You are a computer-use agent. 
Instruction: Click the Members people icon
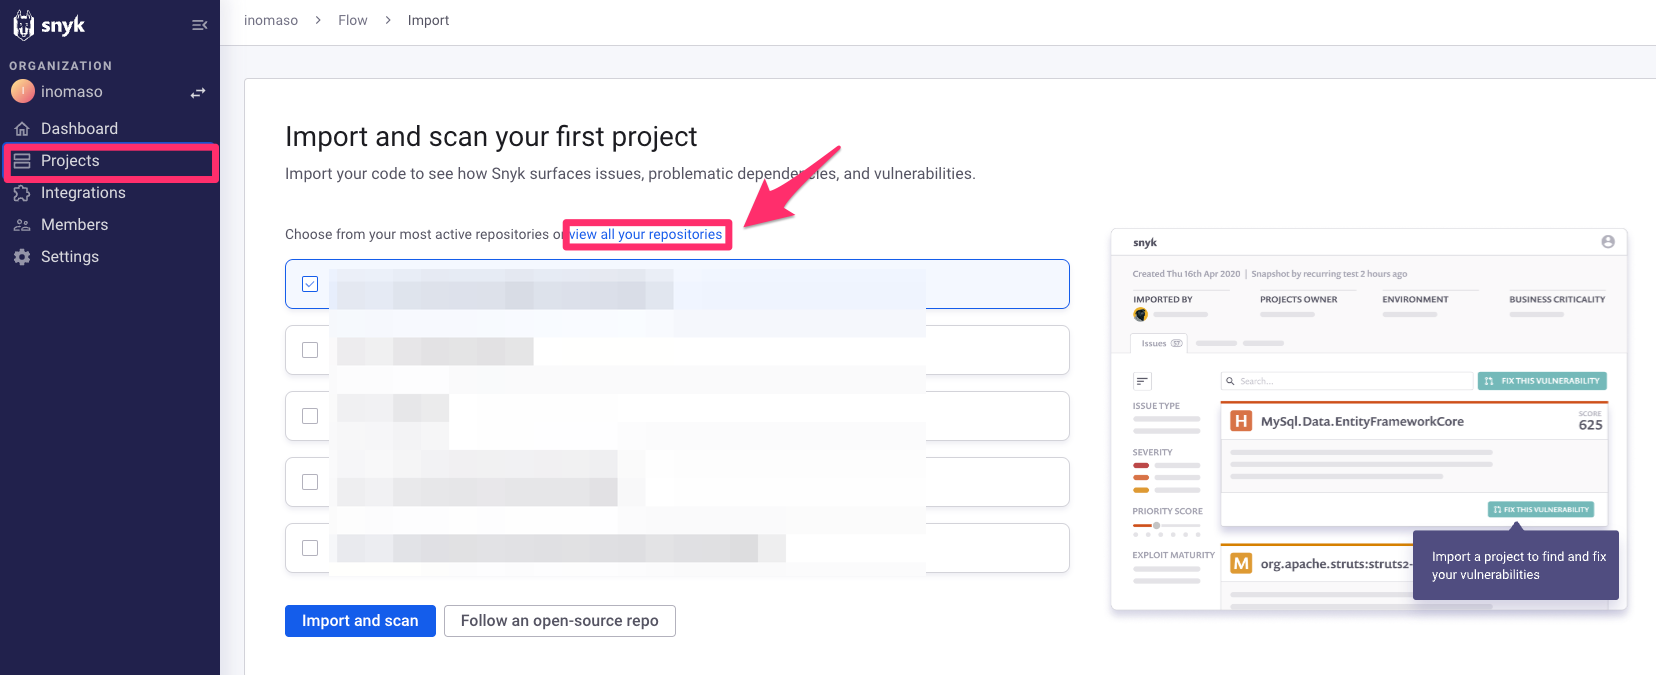coord(22,225)
